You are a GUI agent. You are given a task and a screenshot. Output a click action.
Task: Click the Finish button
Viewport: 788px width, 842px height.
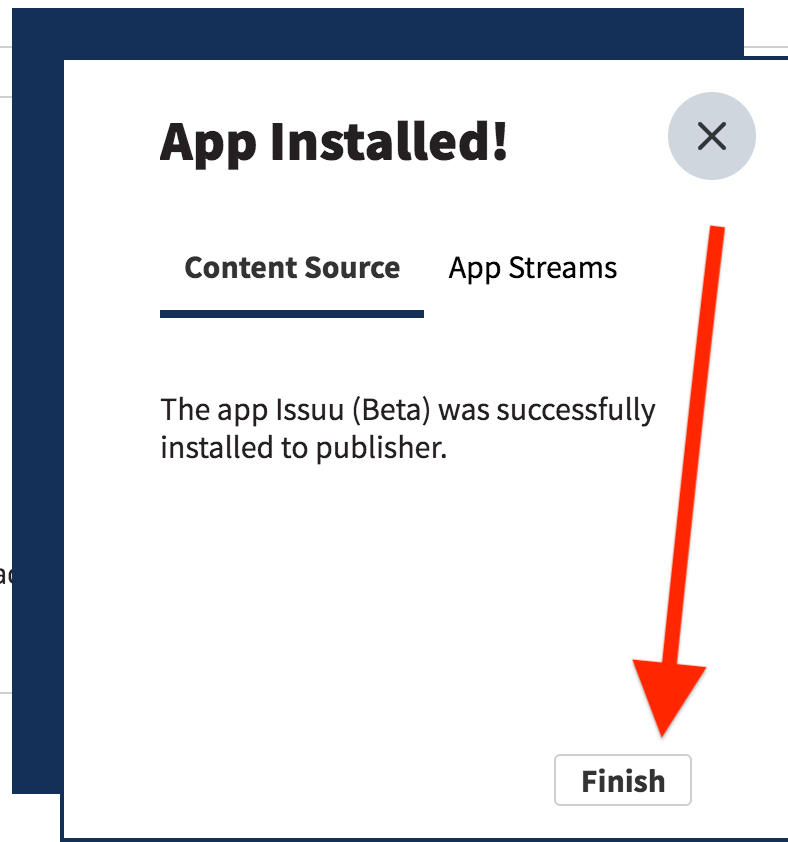coord(623,780)
